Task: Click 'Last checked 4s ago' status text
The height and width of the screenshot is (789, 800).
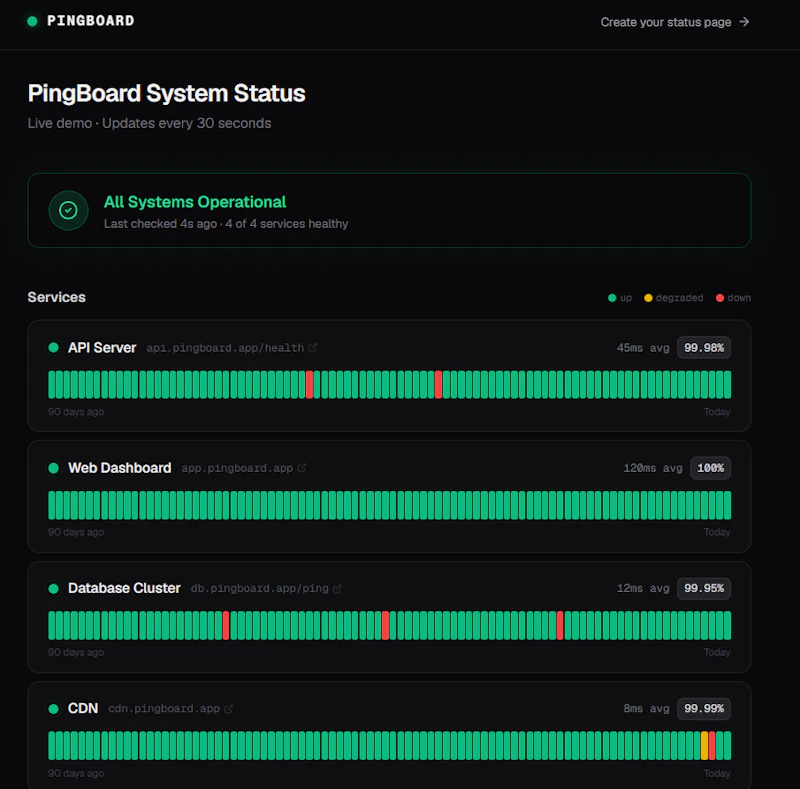Action: 160,224
